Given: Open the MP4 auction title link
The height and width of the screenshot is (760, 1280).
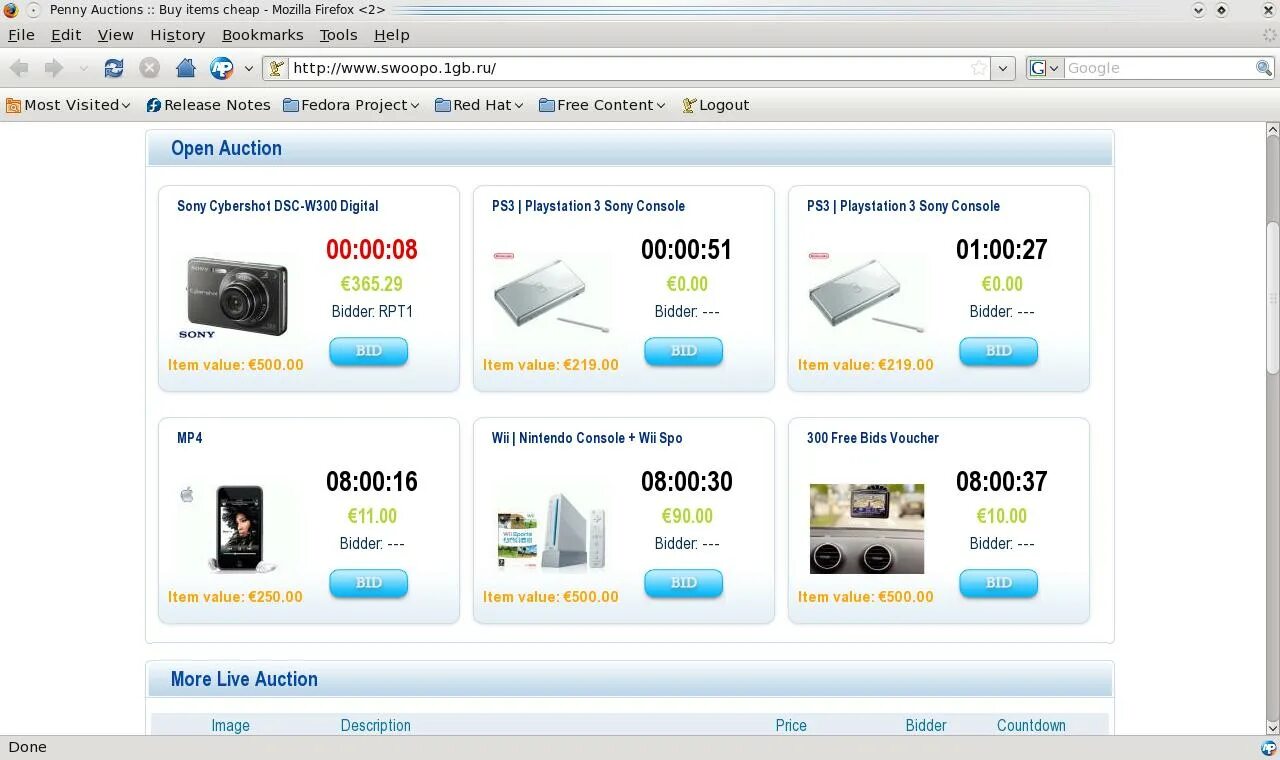Looking at the screenshot, I should pos(190,438).
